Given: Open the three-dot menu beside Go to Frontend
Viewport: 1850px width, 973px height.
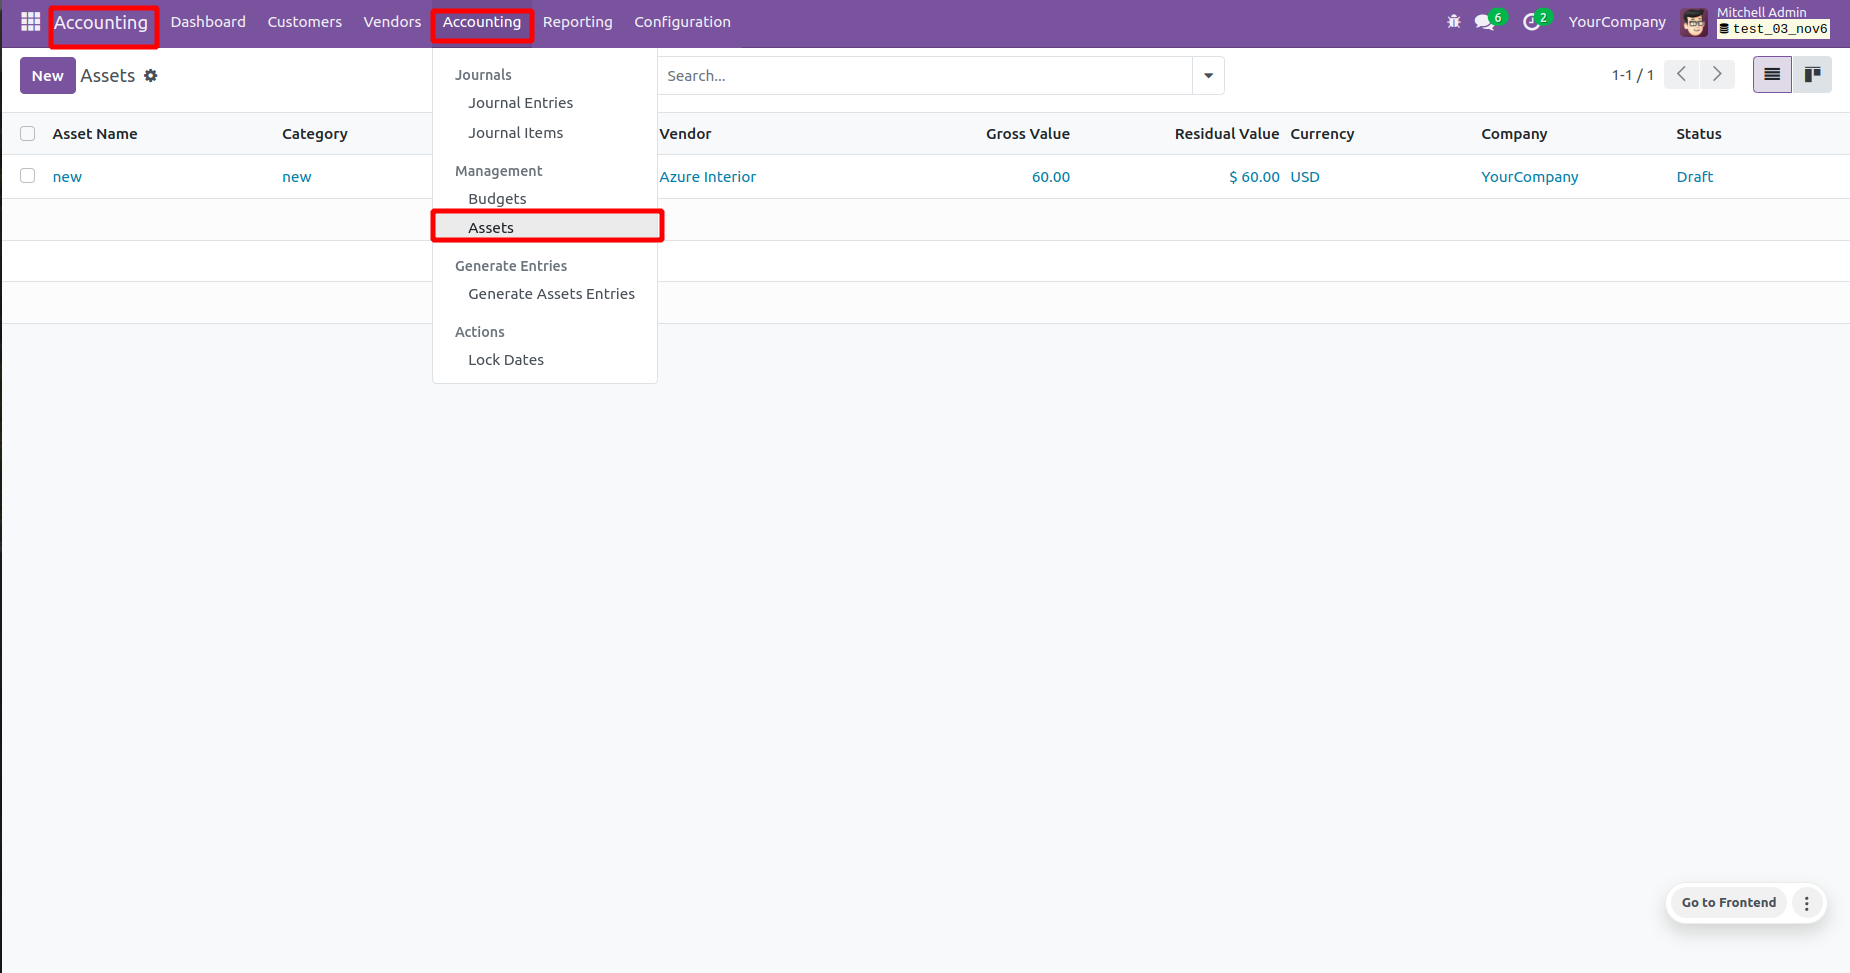Looking at the screenshot, I should (1806, 903).
